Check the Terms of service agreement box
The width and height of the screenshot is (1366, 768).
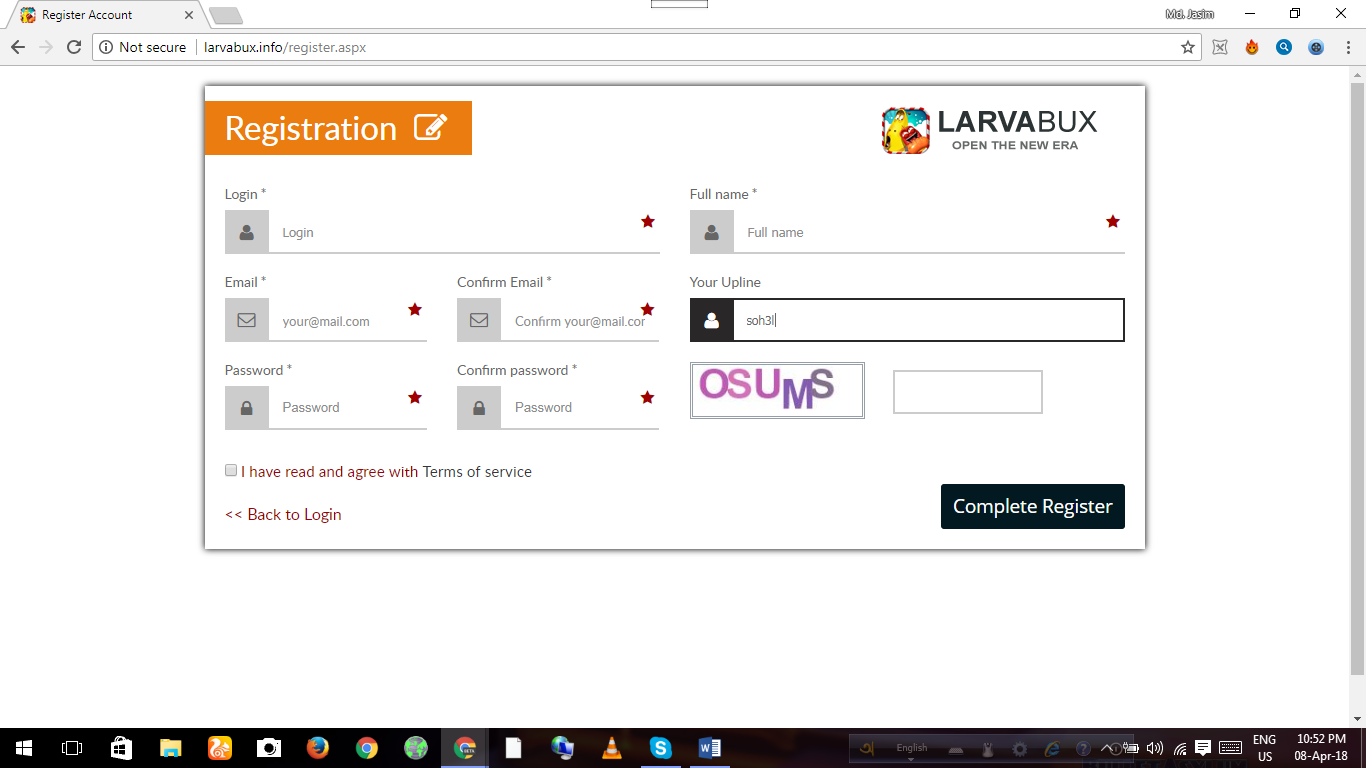pyautogui.click(x=231, y=470)
